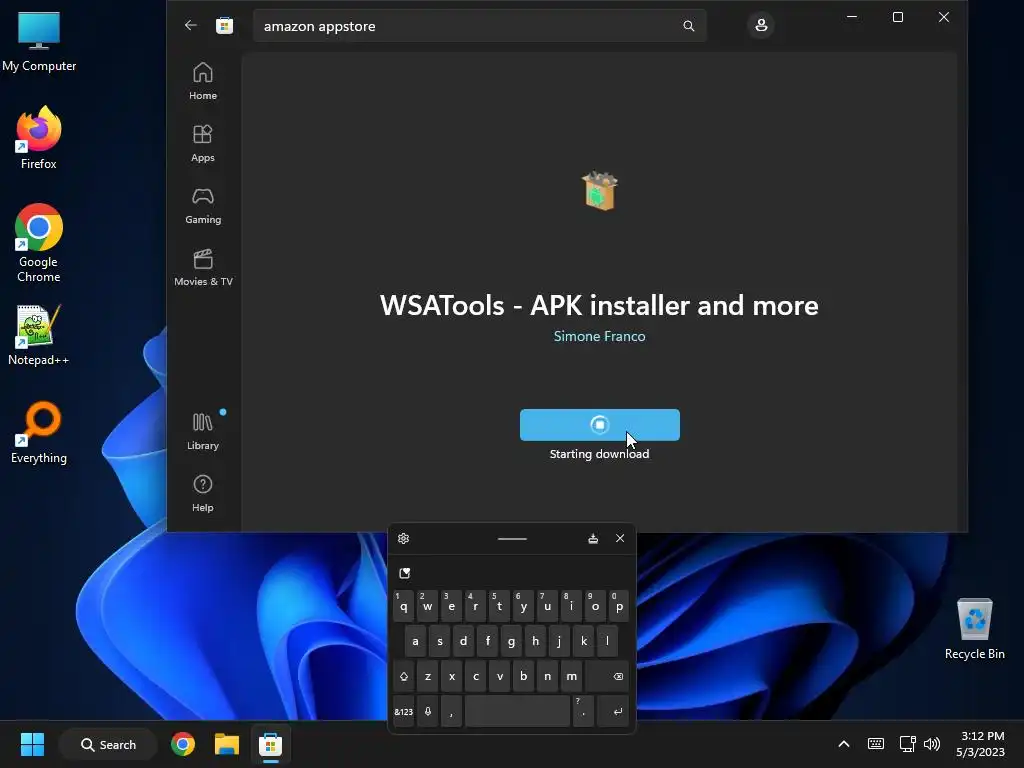Click the taskbar Search box
The image size is (1024, 768).
(108, 744)
